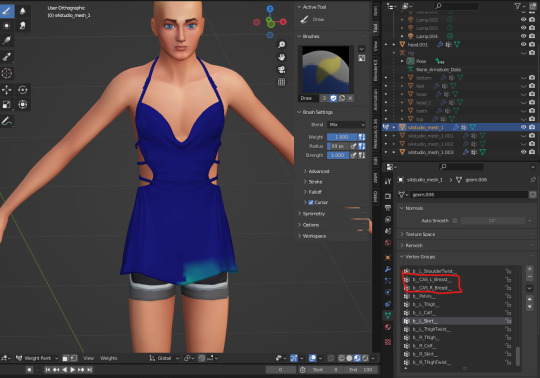Toggle visibility eye for s4studio_mesh_1.003
Viewport: 540px width, 378px height.
point(523,152)
